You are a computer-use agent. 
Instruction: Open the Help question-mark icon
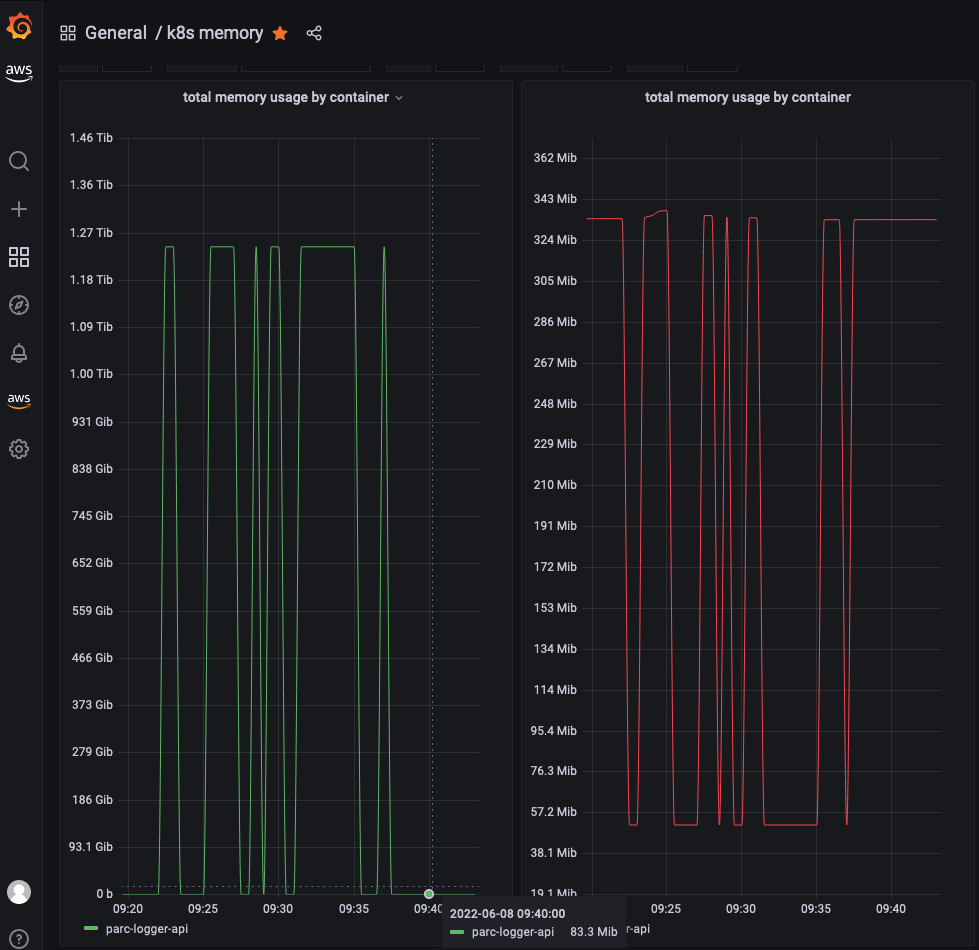(19, 938)
